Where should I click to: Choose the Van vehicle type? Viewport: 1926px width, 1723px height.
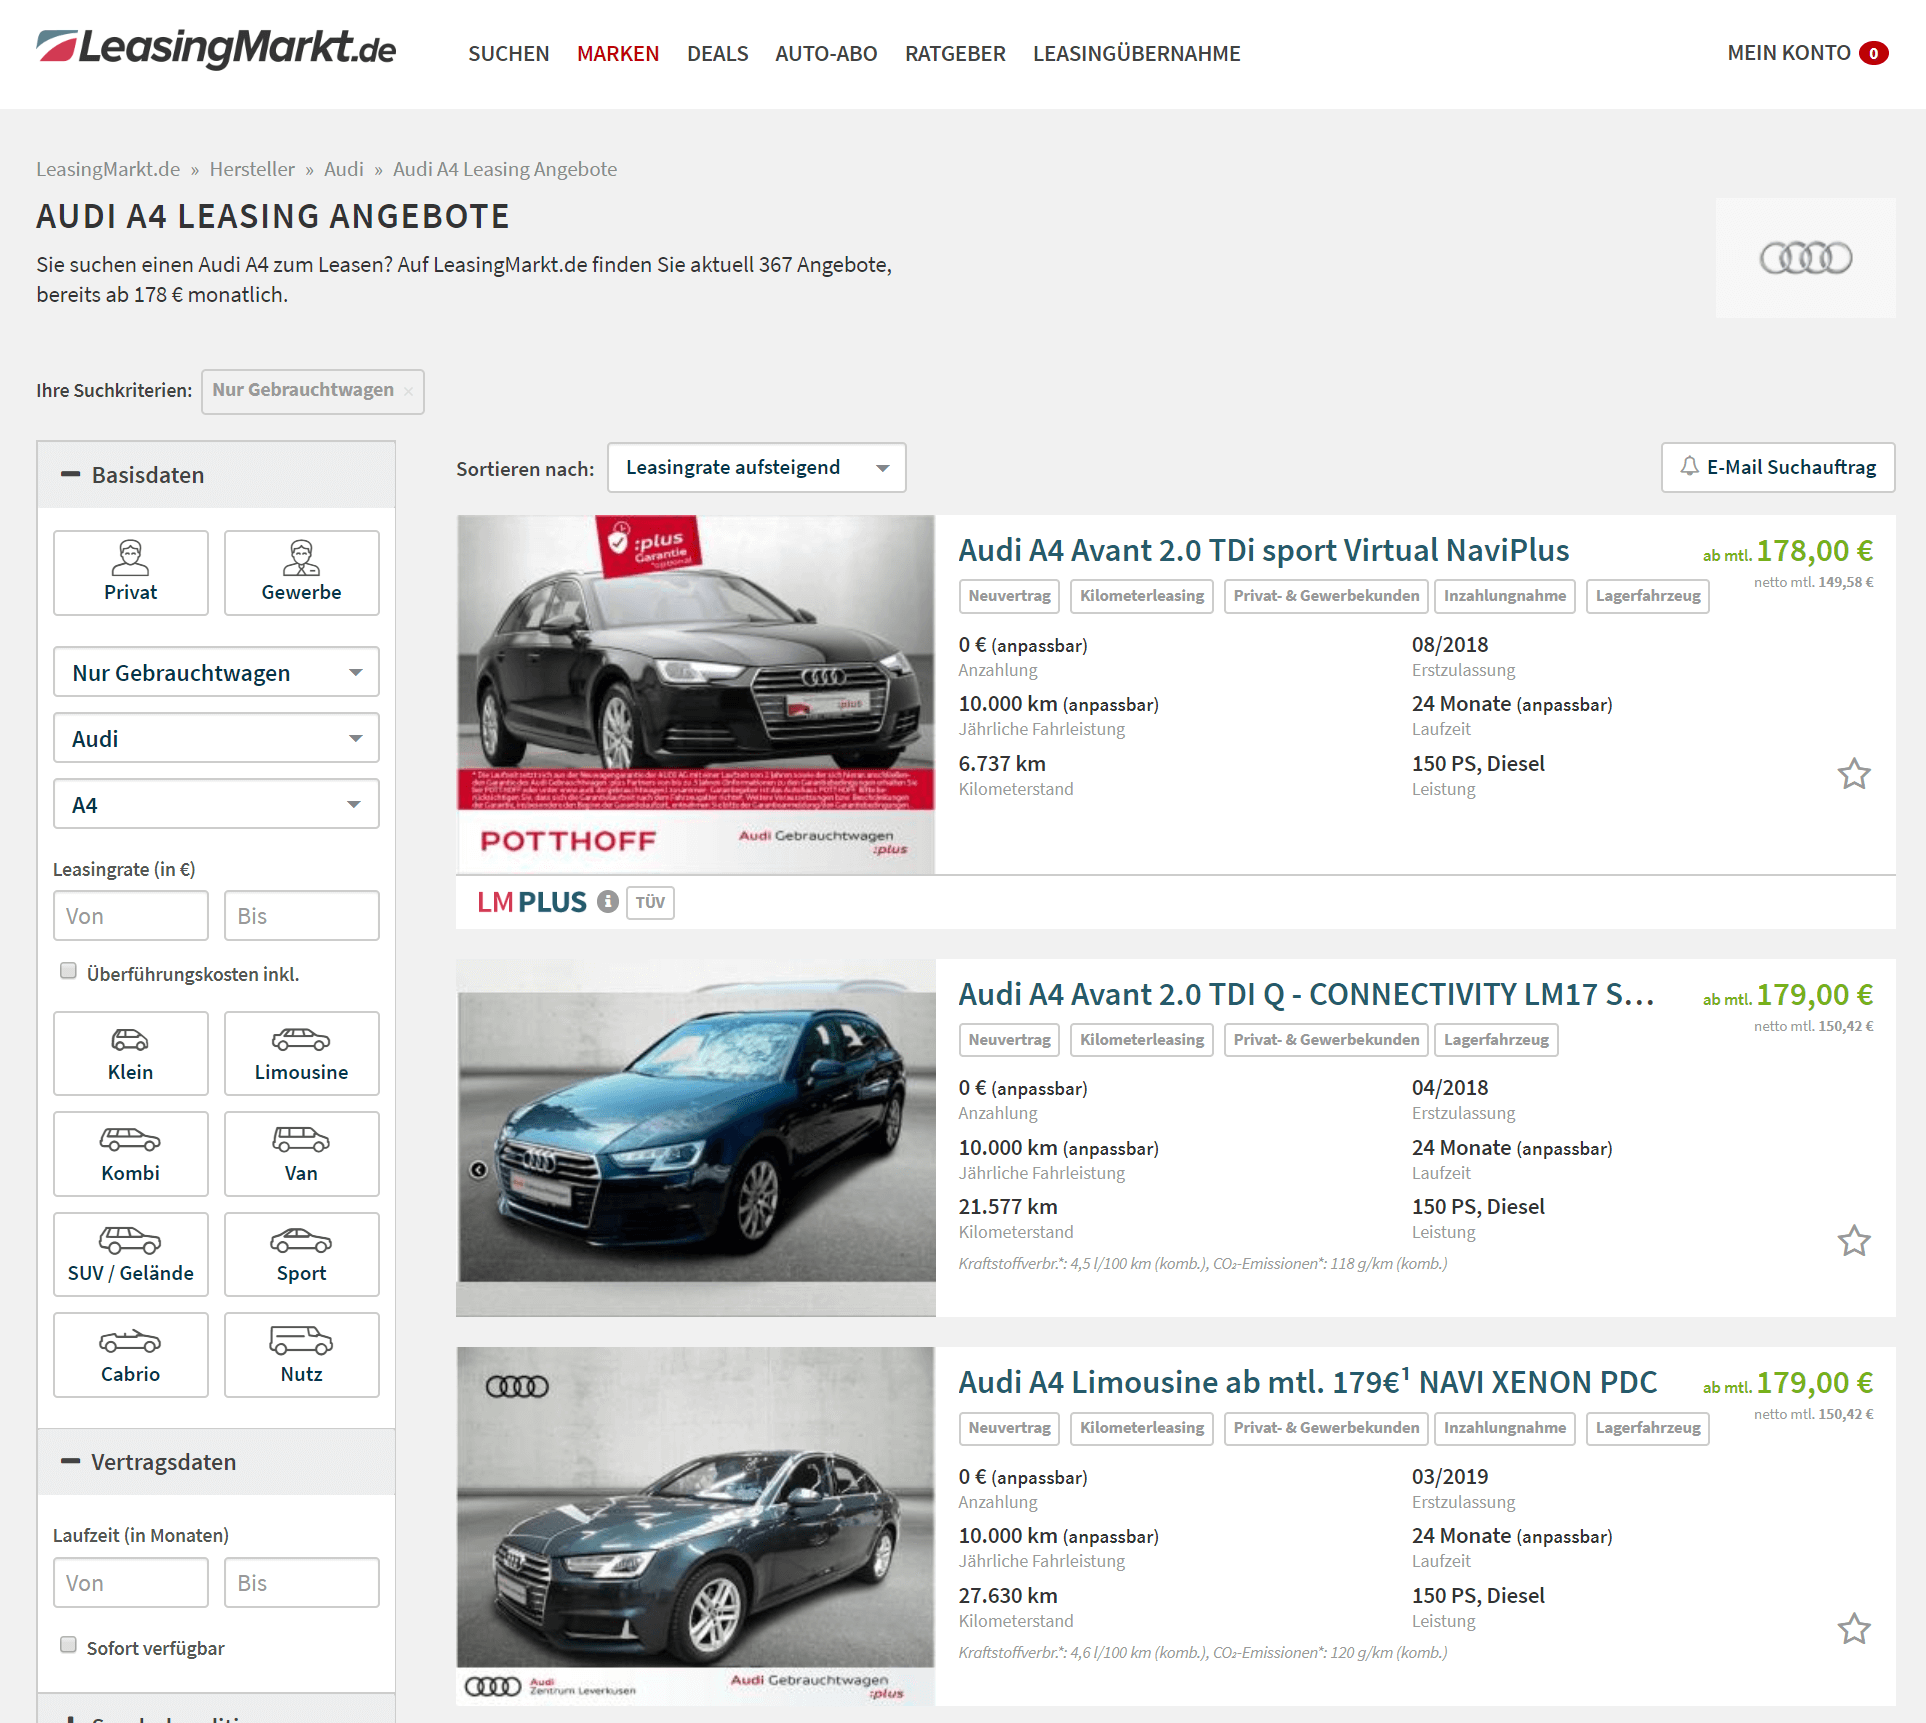301,1154
